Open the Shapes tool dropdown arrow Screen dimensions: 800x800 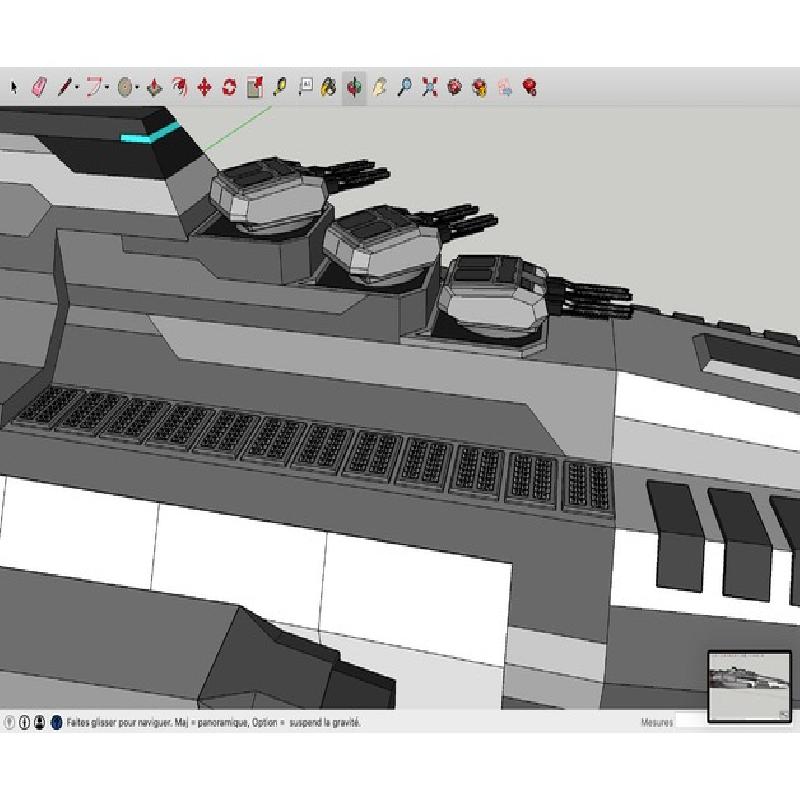pyautogui.click(x=138, y=88)
